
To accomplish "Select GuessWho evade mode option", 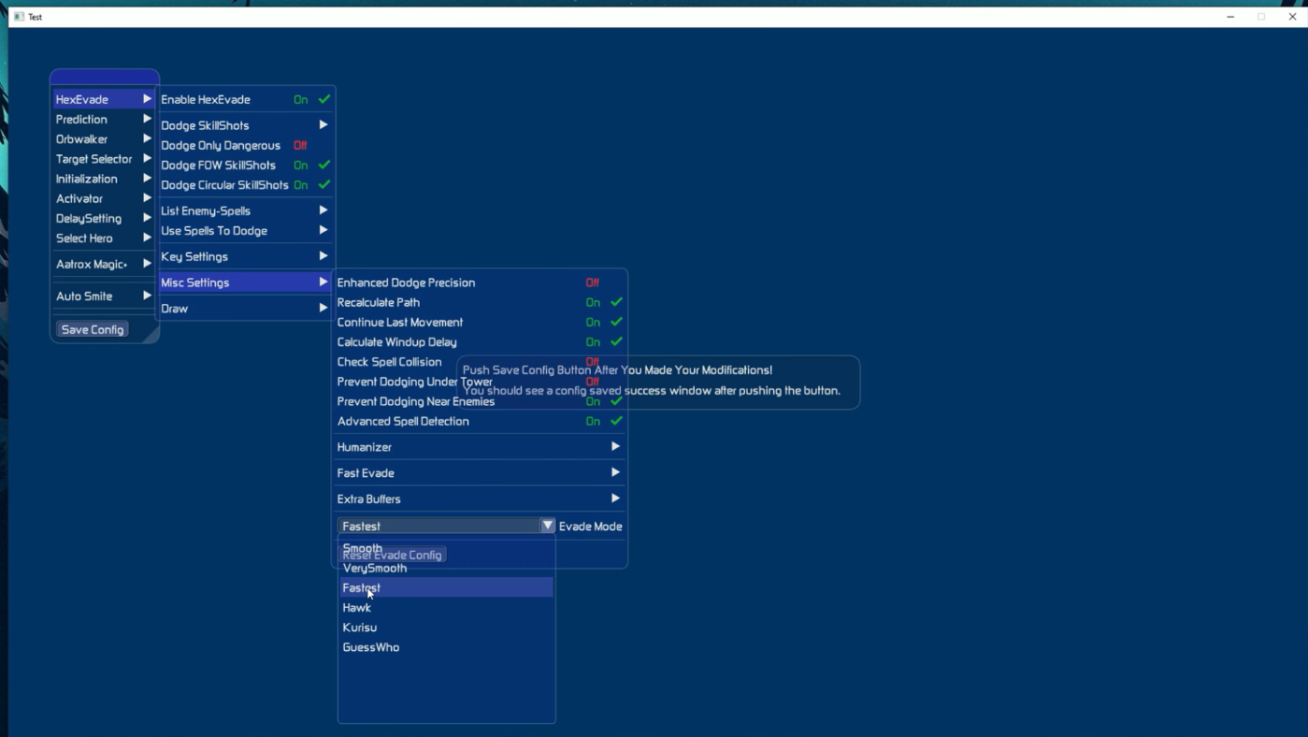I will [371, 648].
